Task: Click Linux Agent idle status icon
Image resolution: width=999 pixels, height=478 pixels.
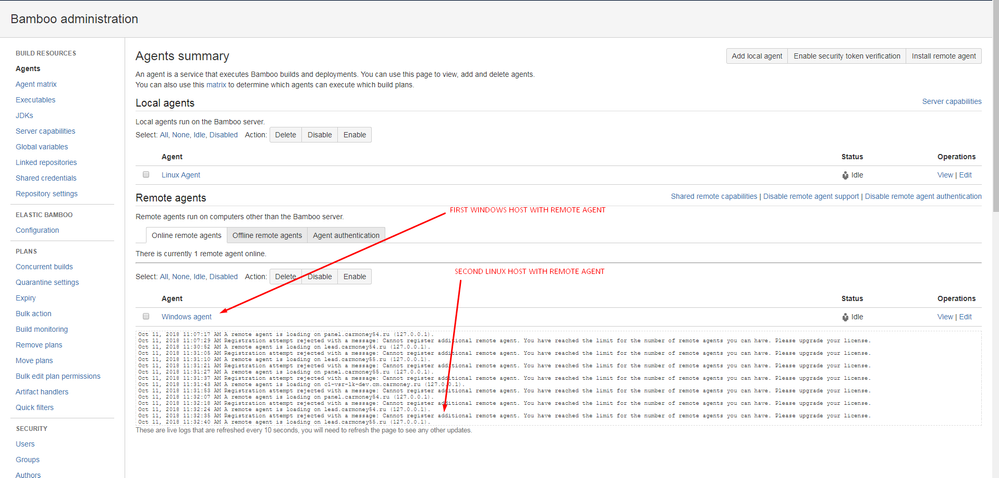Action: [x=845, y=175]
